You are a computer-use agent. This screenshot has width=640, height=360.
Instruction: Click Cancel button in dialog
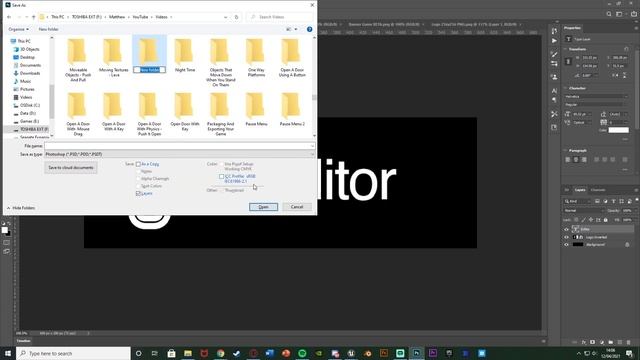click(297, 207)
